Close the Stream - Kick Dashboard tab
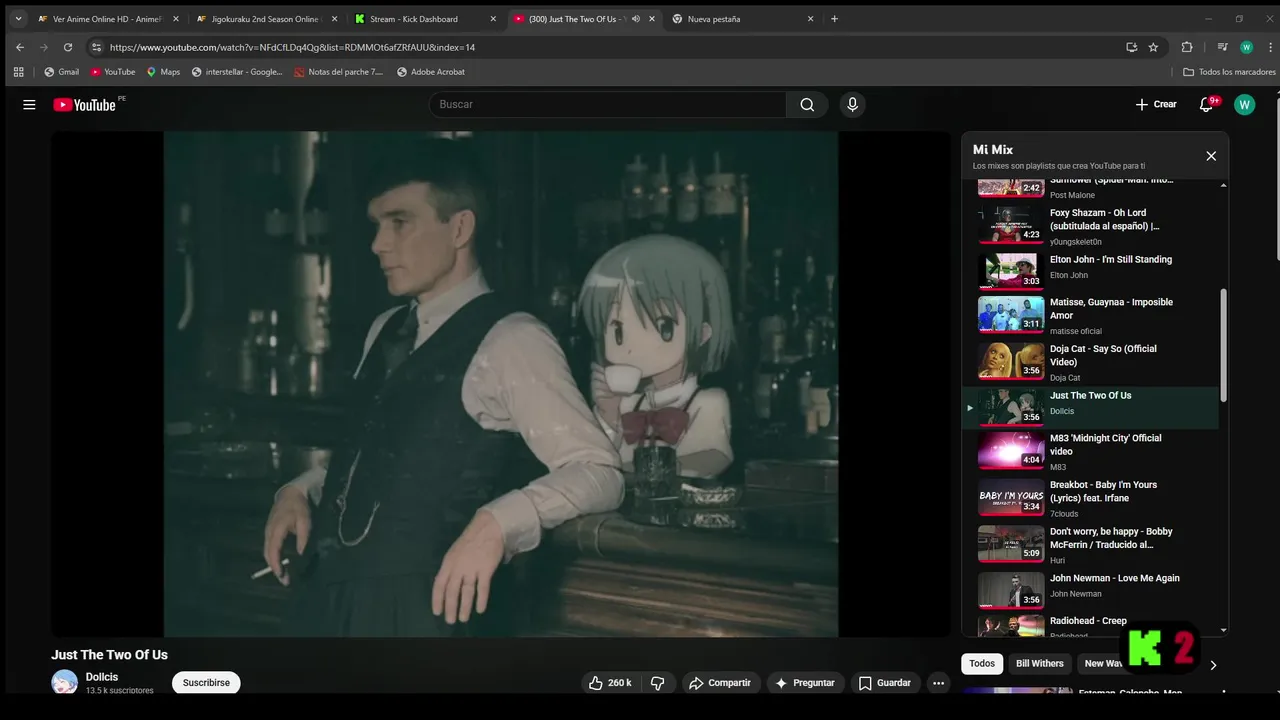Viewport: 1280px width, 720px height. (493, 19)
